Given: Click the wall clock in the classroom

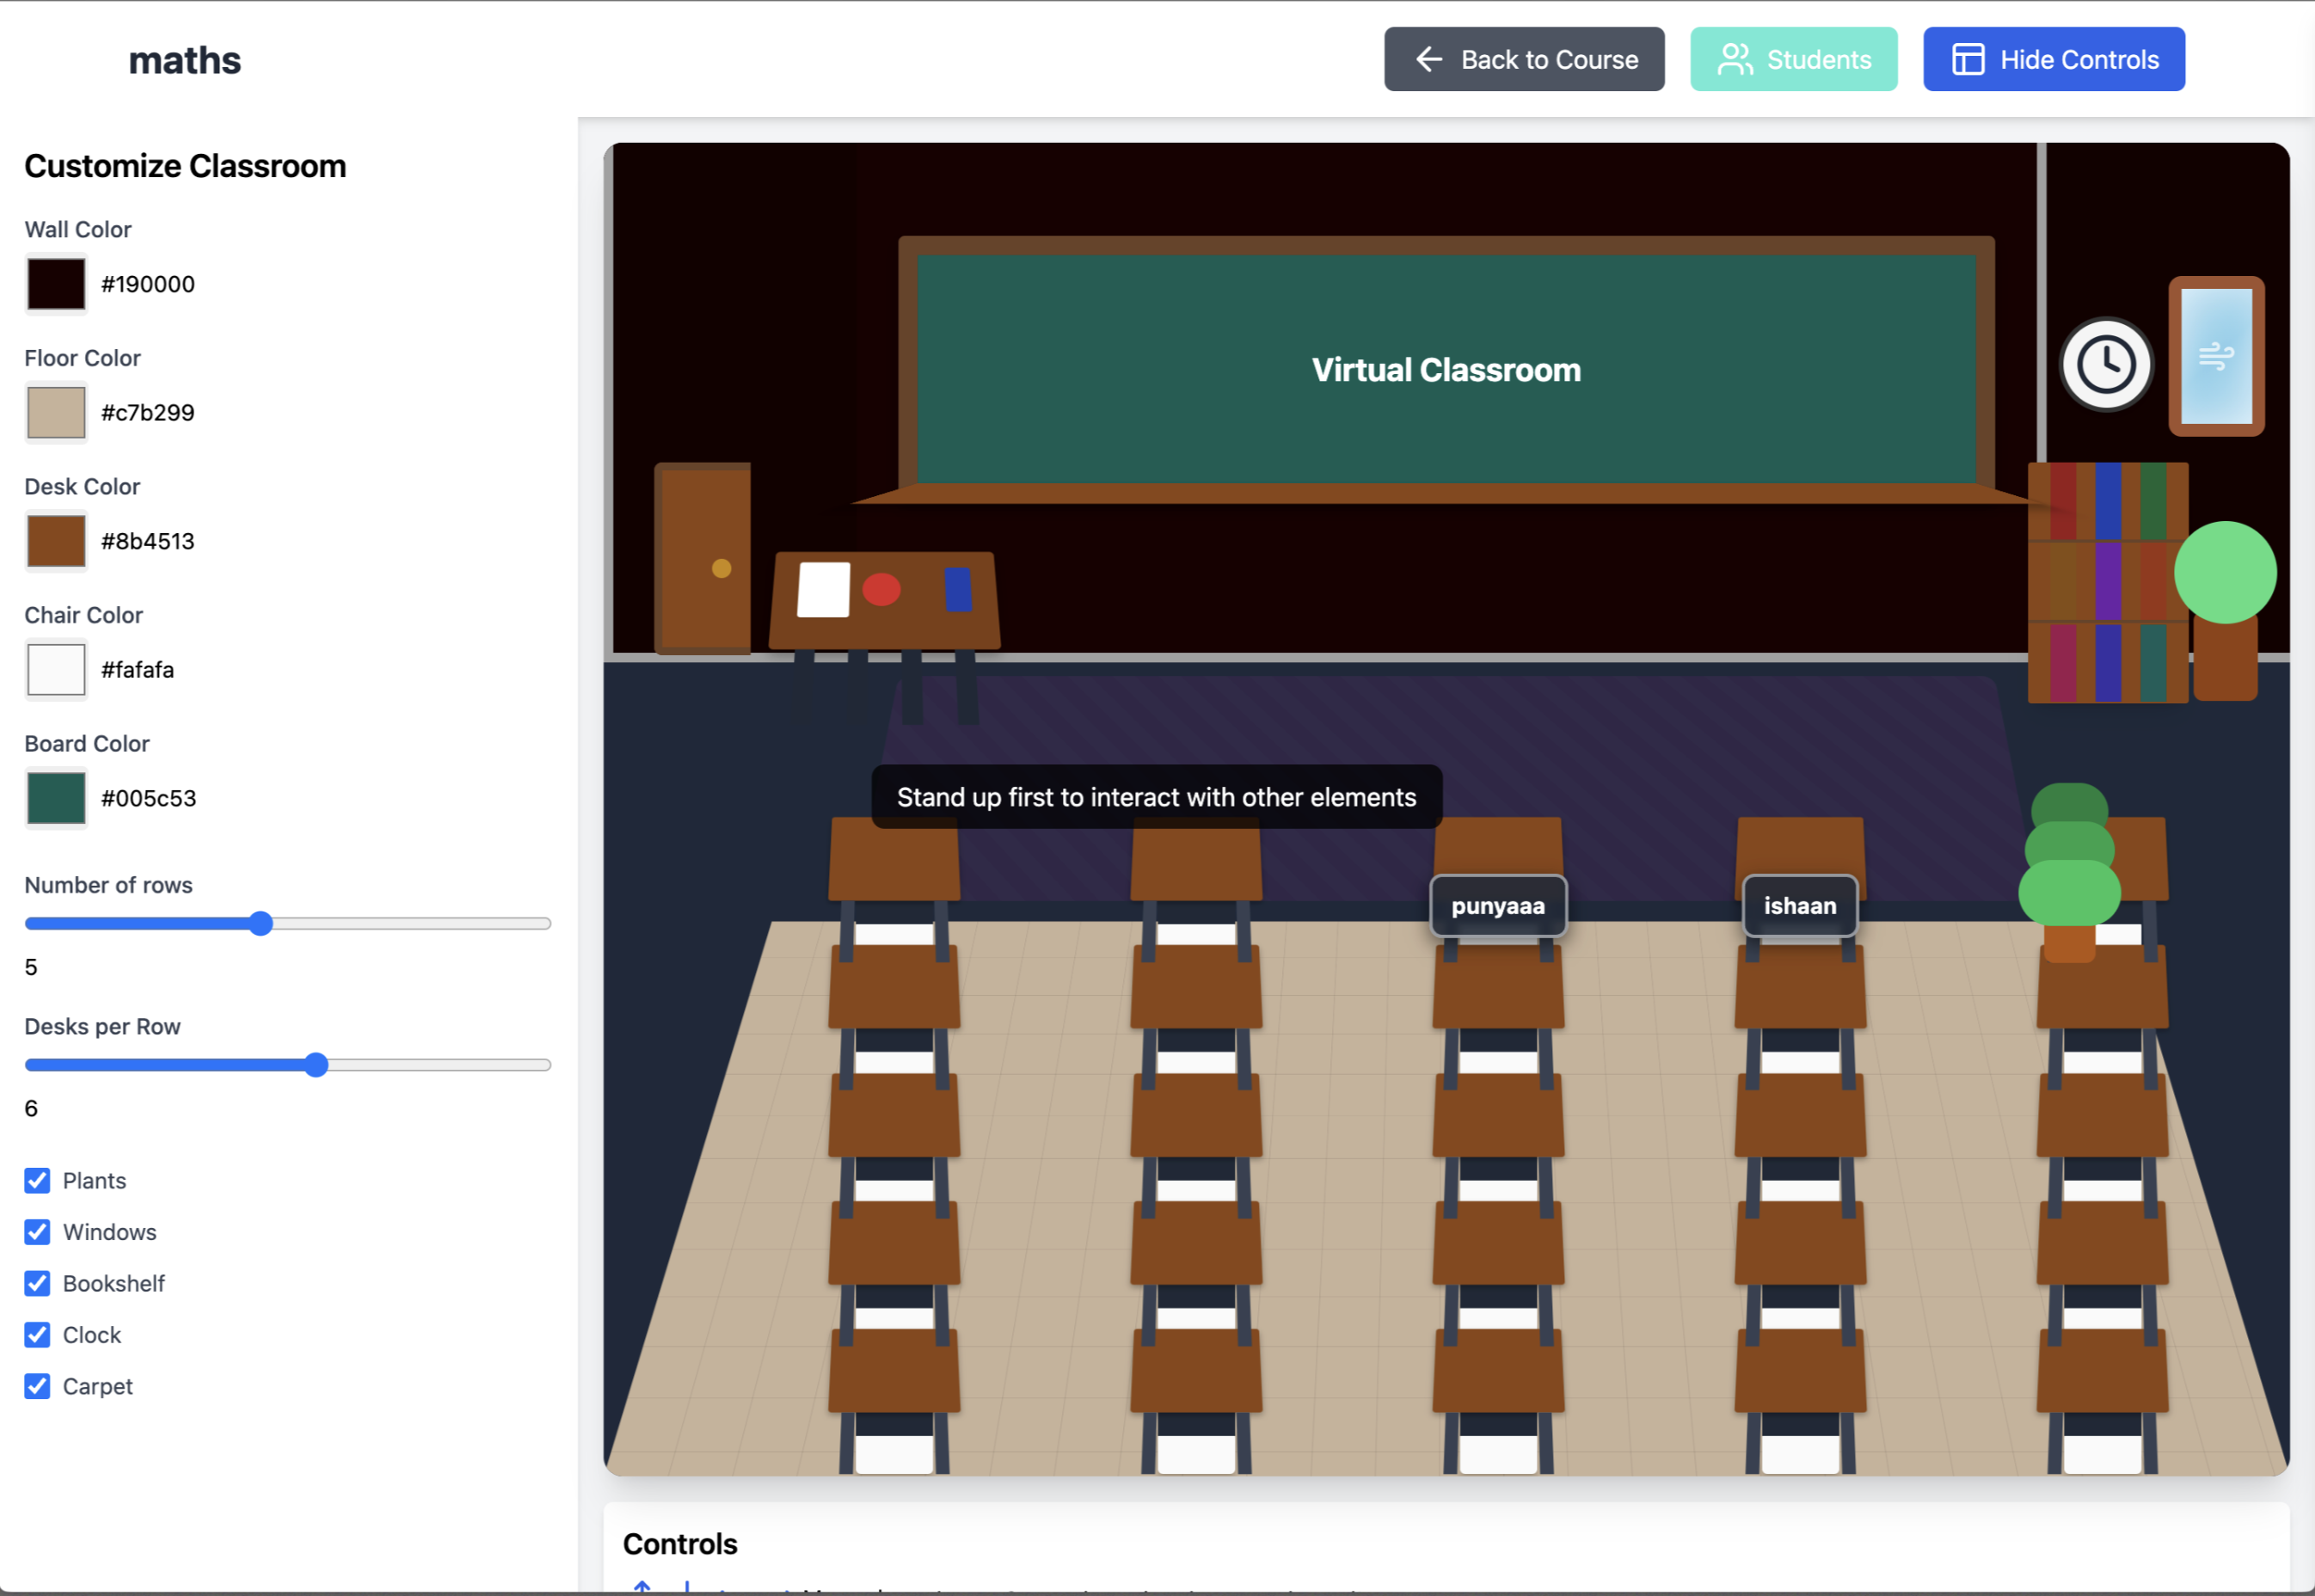Looking at the screenshot, I should click(x=2105, y=364).
